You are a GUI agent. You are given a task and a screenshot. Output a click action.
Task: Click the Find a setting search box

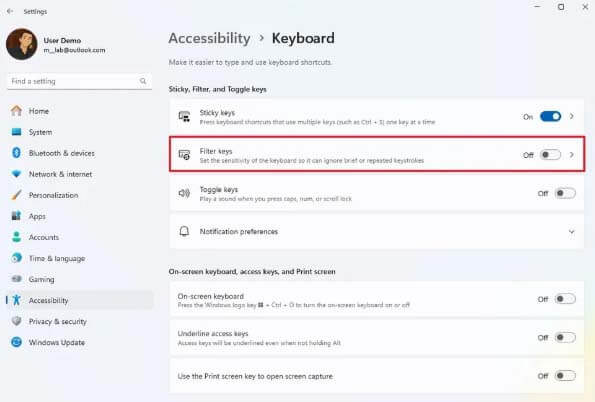point(79,81)
